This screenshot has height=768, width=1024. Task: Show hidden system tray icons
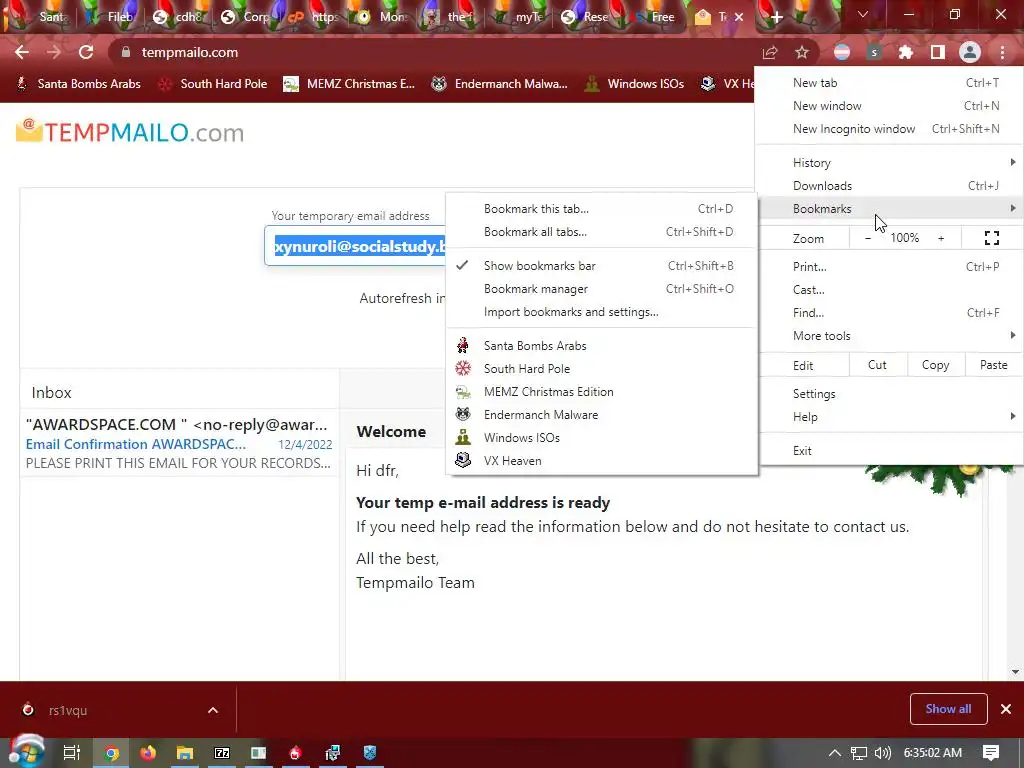[835, 753]
